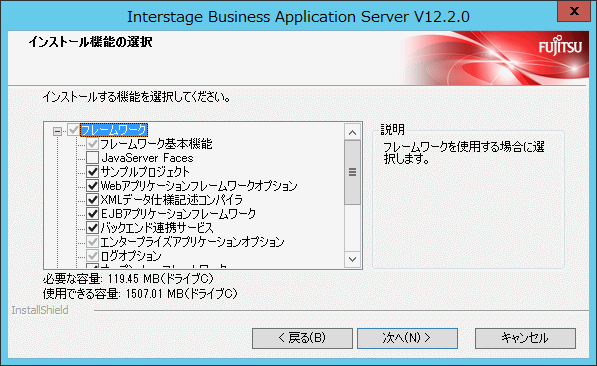Uncheck バックエンド連携サービス checkbox

92,228
